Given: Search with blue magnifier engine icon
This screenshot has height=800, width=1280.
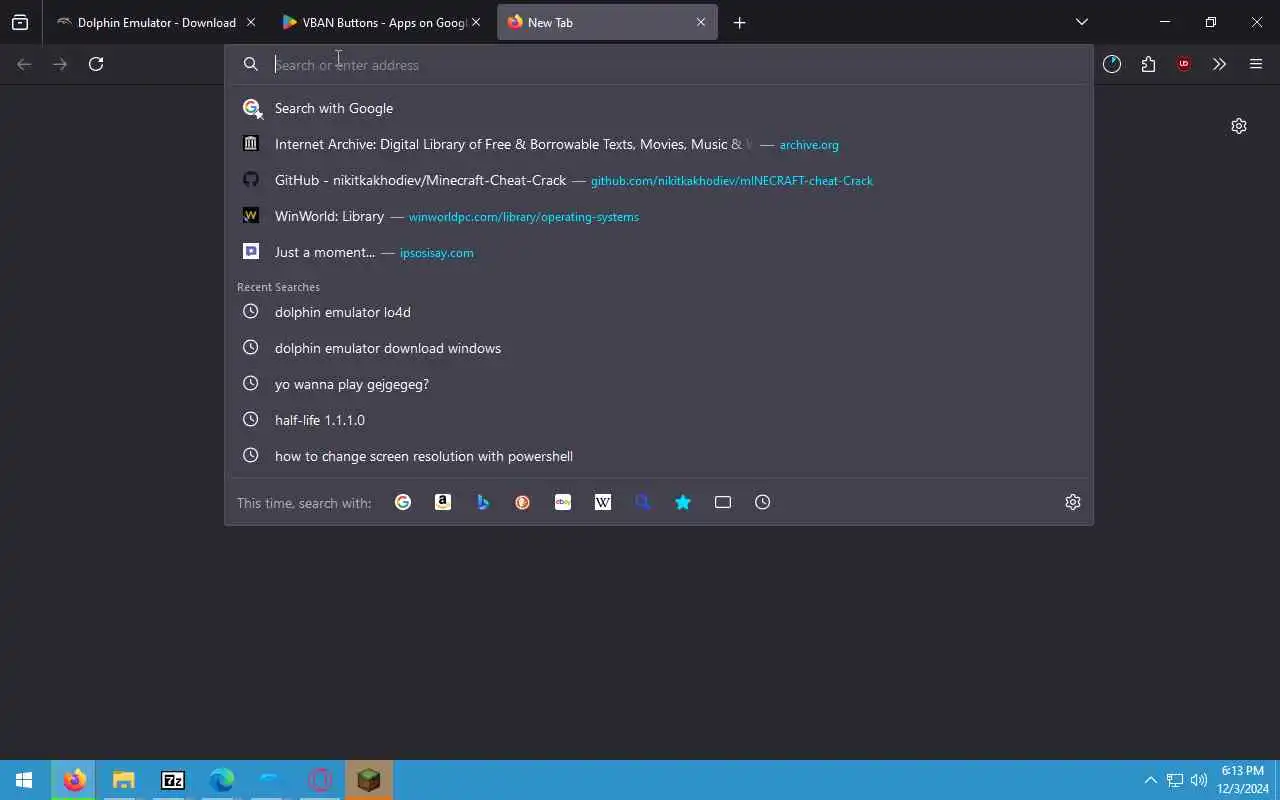Looking at the screenshot, I should [x=643, y=502].
